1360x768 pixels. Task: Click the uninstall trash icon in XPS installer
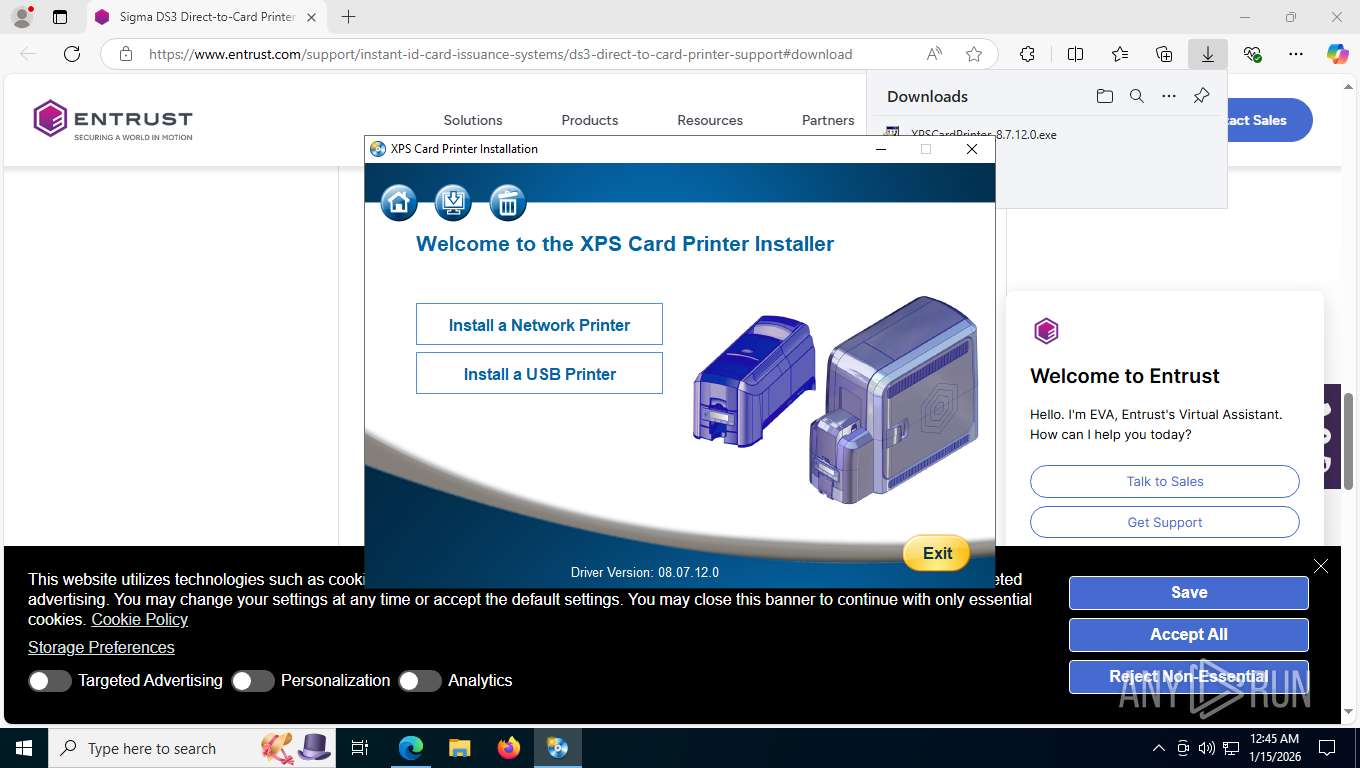508,203
